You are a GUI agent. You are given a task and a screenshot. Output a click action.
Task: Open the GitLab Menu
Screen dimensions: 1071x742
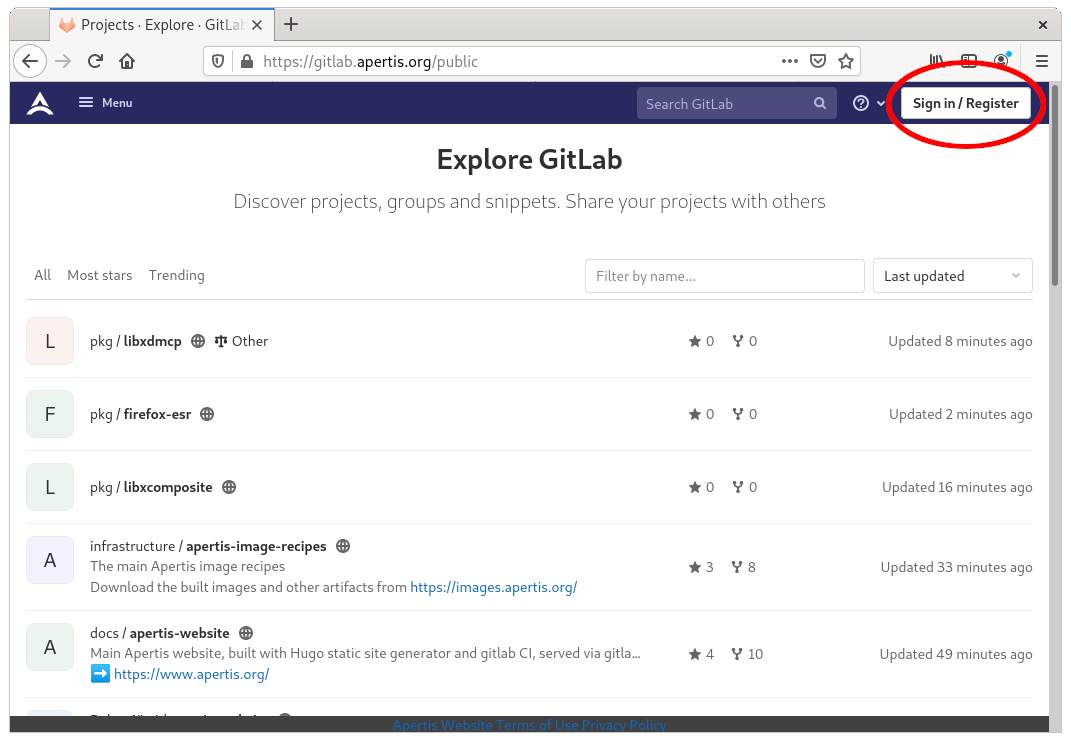point(105,102)
